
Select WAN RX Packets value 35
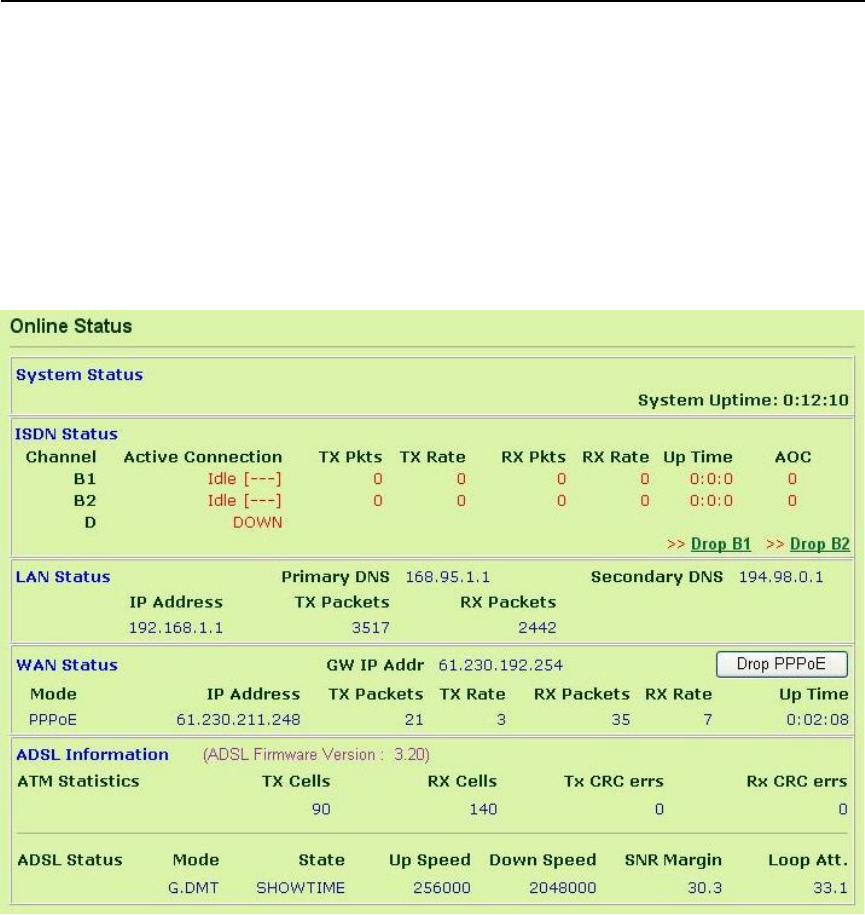point(620,720)
